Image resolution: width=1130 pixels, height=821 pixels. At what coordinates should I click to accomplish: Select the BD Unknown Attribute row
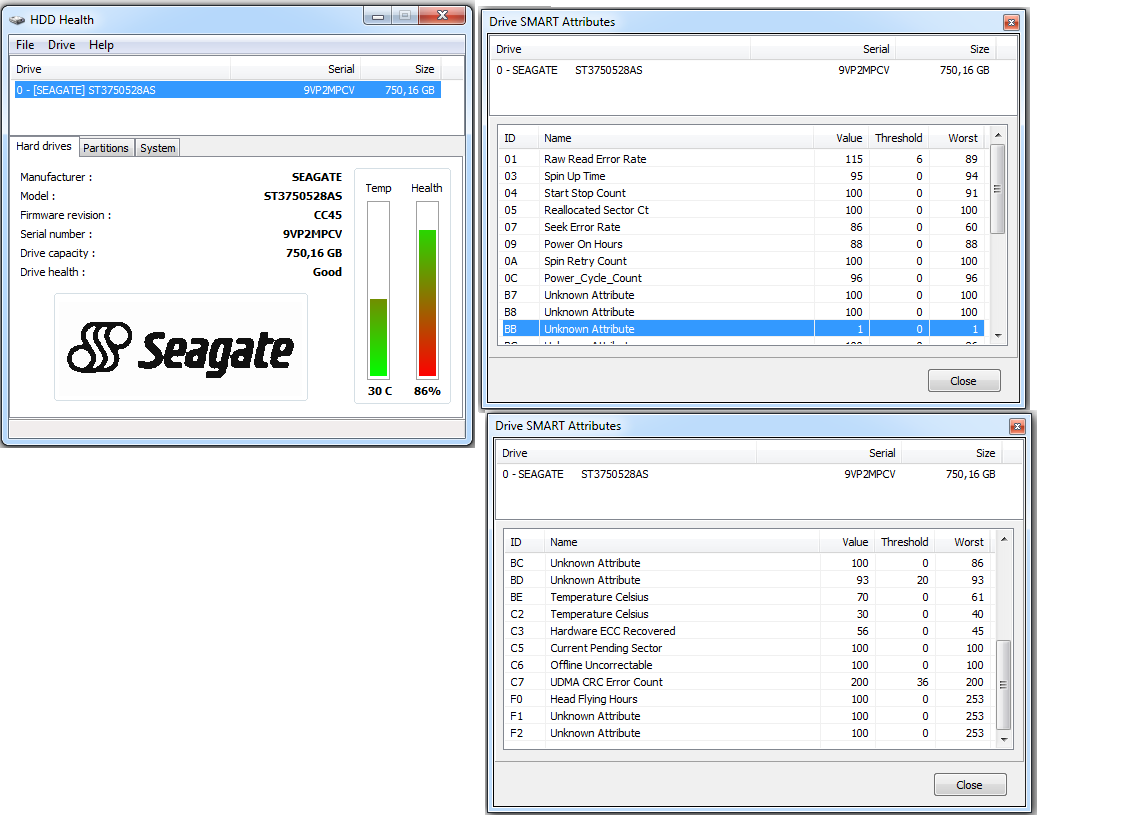click(748, 580)
